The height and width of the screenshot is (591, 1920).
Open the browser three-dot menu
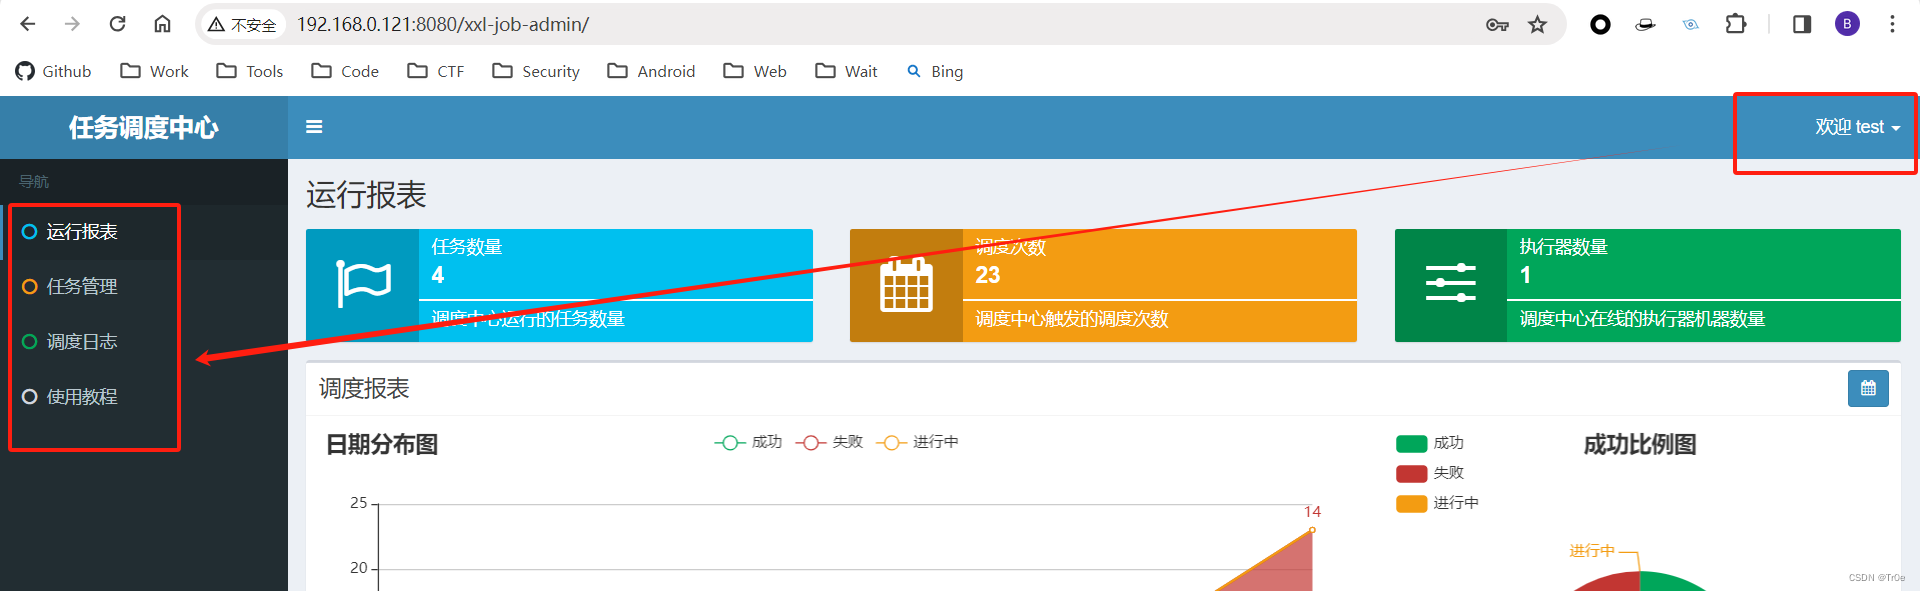1892,24
